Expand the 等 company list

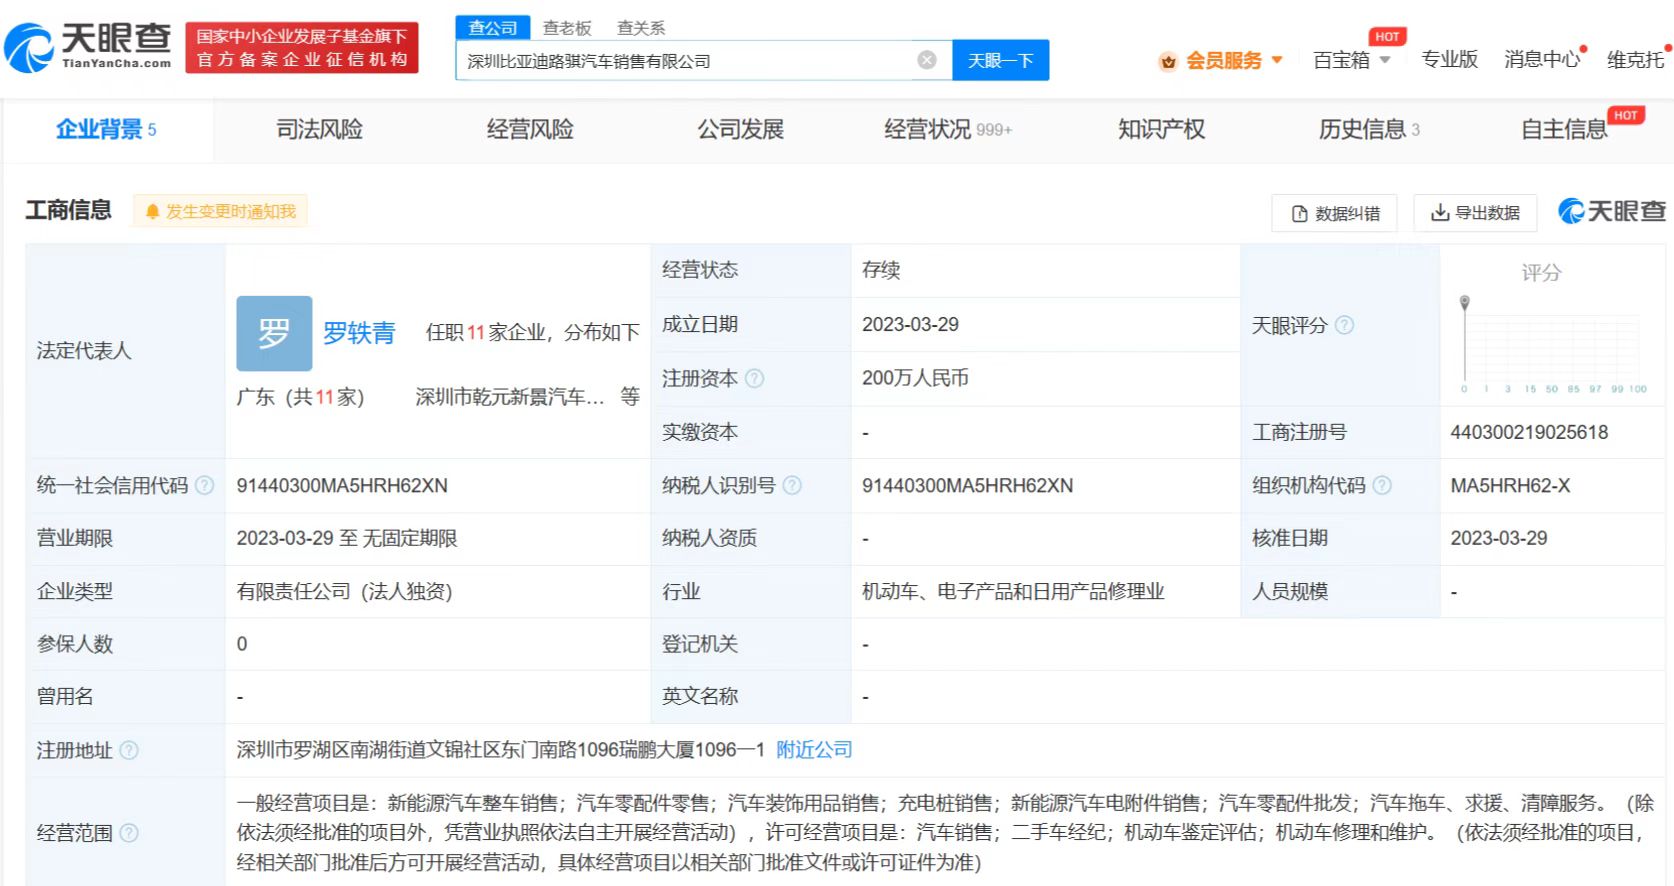tap(629, 397)
